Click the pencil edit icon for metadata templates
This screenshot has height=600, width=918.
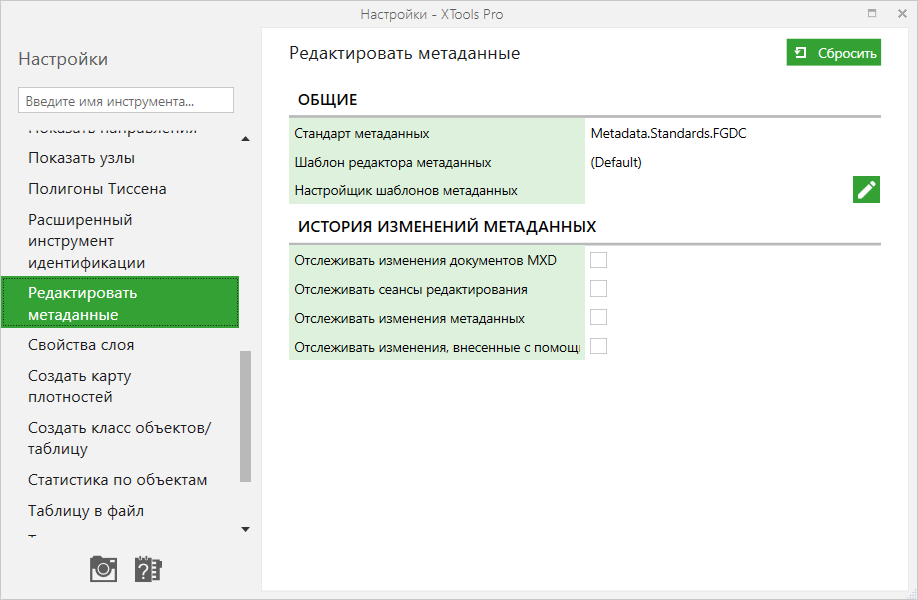pos(866,190)
